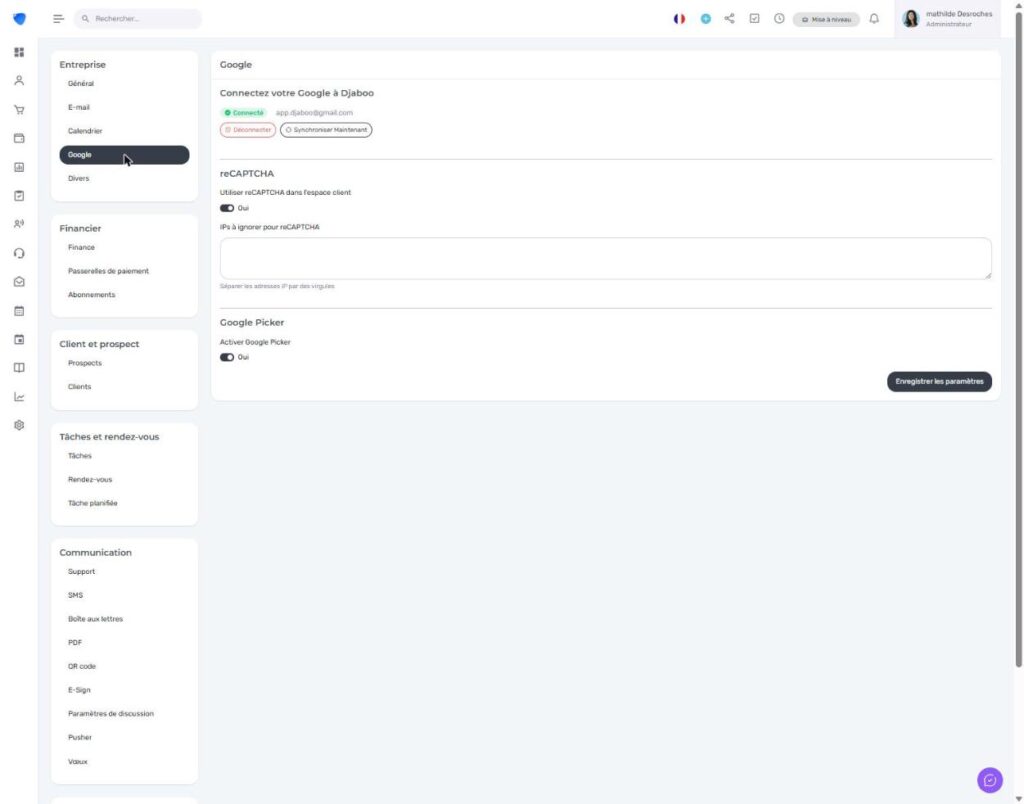
Task: Click Enregistrer les paramètres button
Action: pos(939,381)
